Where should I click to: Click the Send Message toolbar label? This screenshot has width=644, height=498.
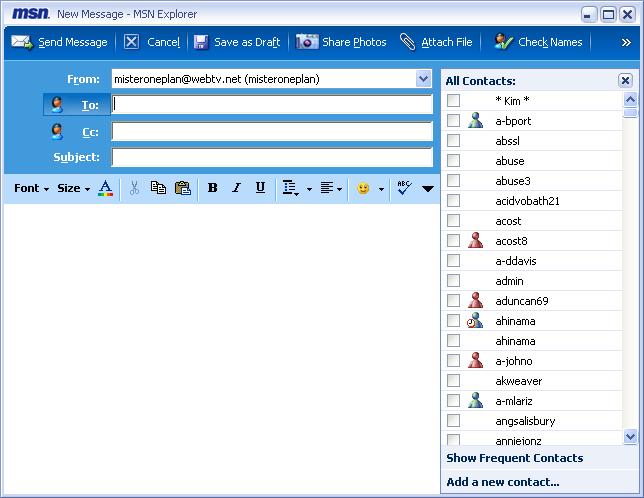tap(73, 42)
